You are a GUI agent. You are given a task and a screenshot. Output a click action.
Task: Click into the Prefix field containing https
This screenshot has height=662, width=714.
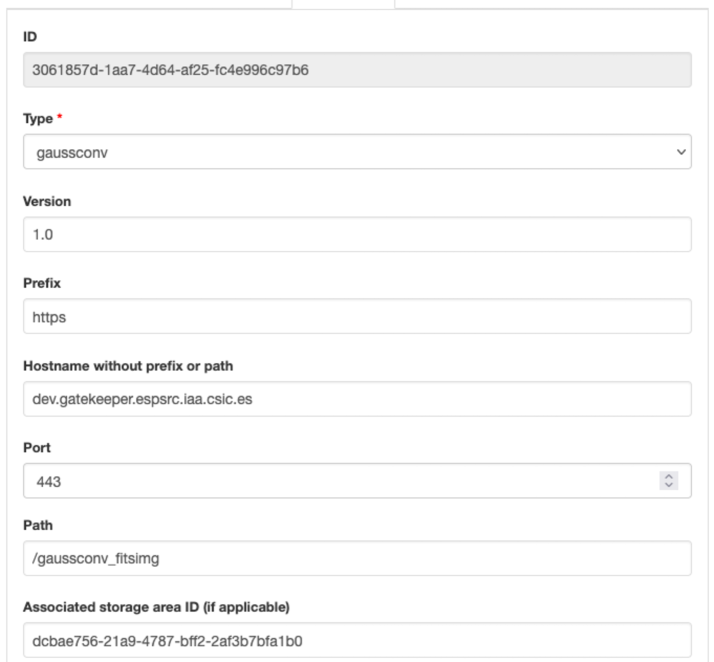356,317
